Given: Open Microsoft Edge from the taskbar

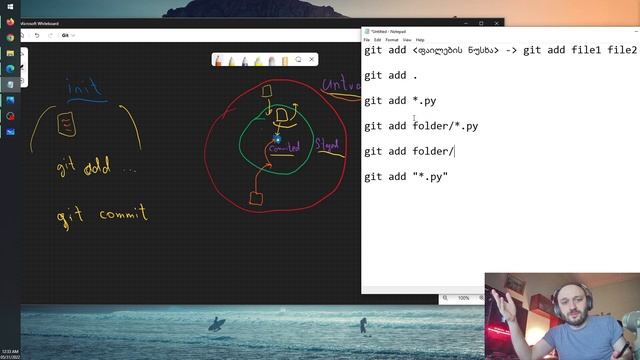Looking at the screenshot, I should tap(10, 69).
